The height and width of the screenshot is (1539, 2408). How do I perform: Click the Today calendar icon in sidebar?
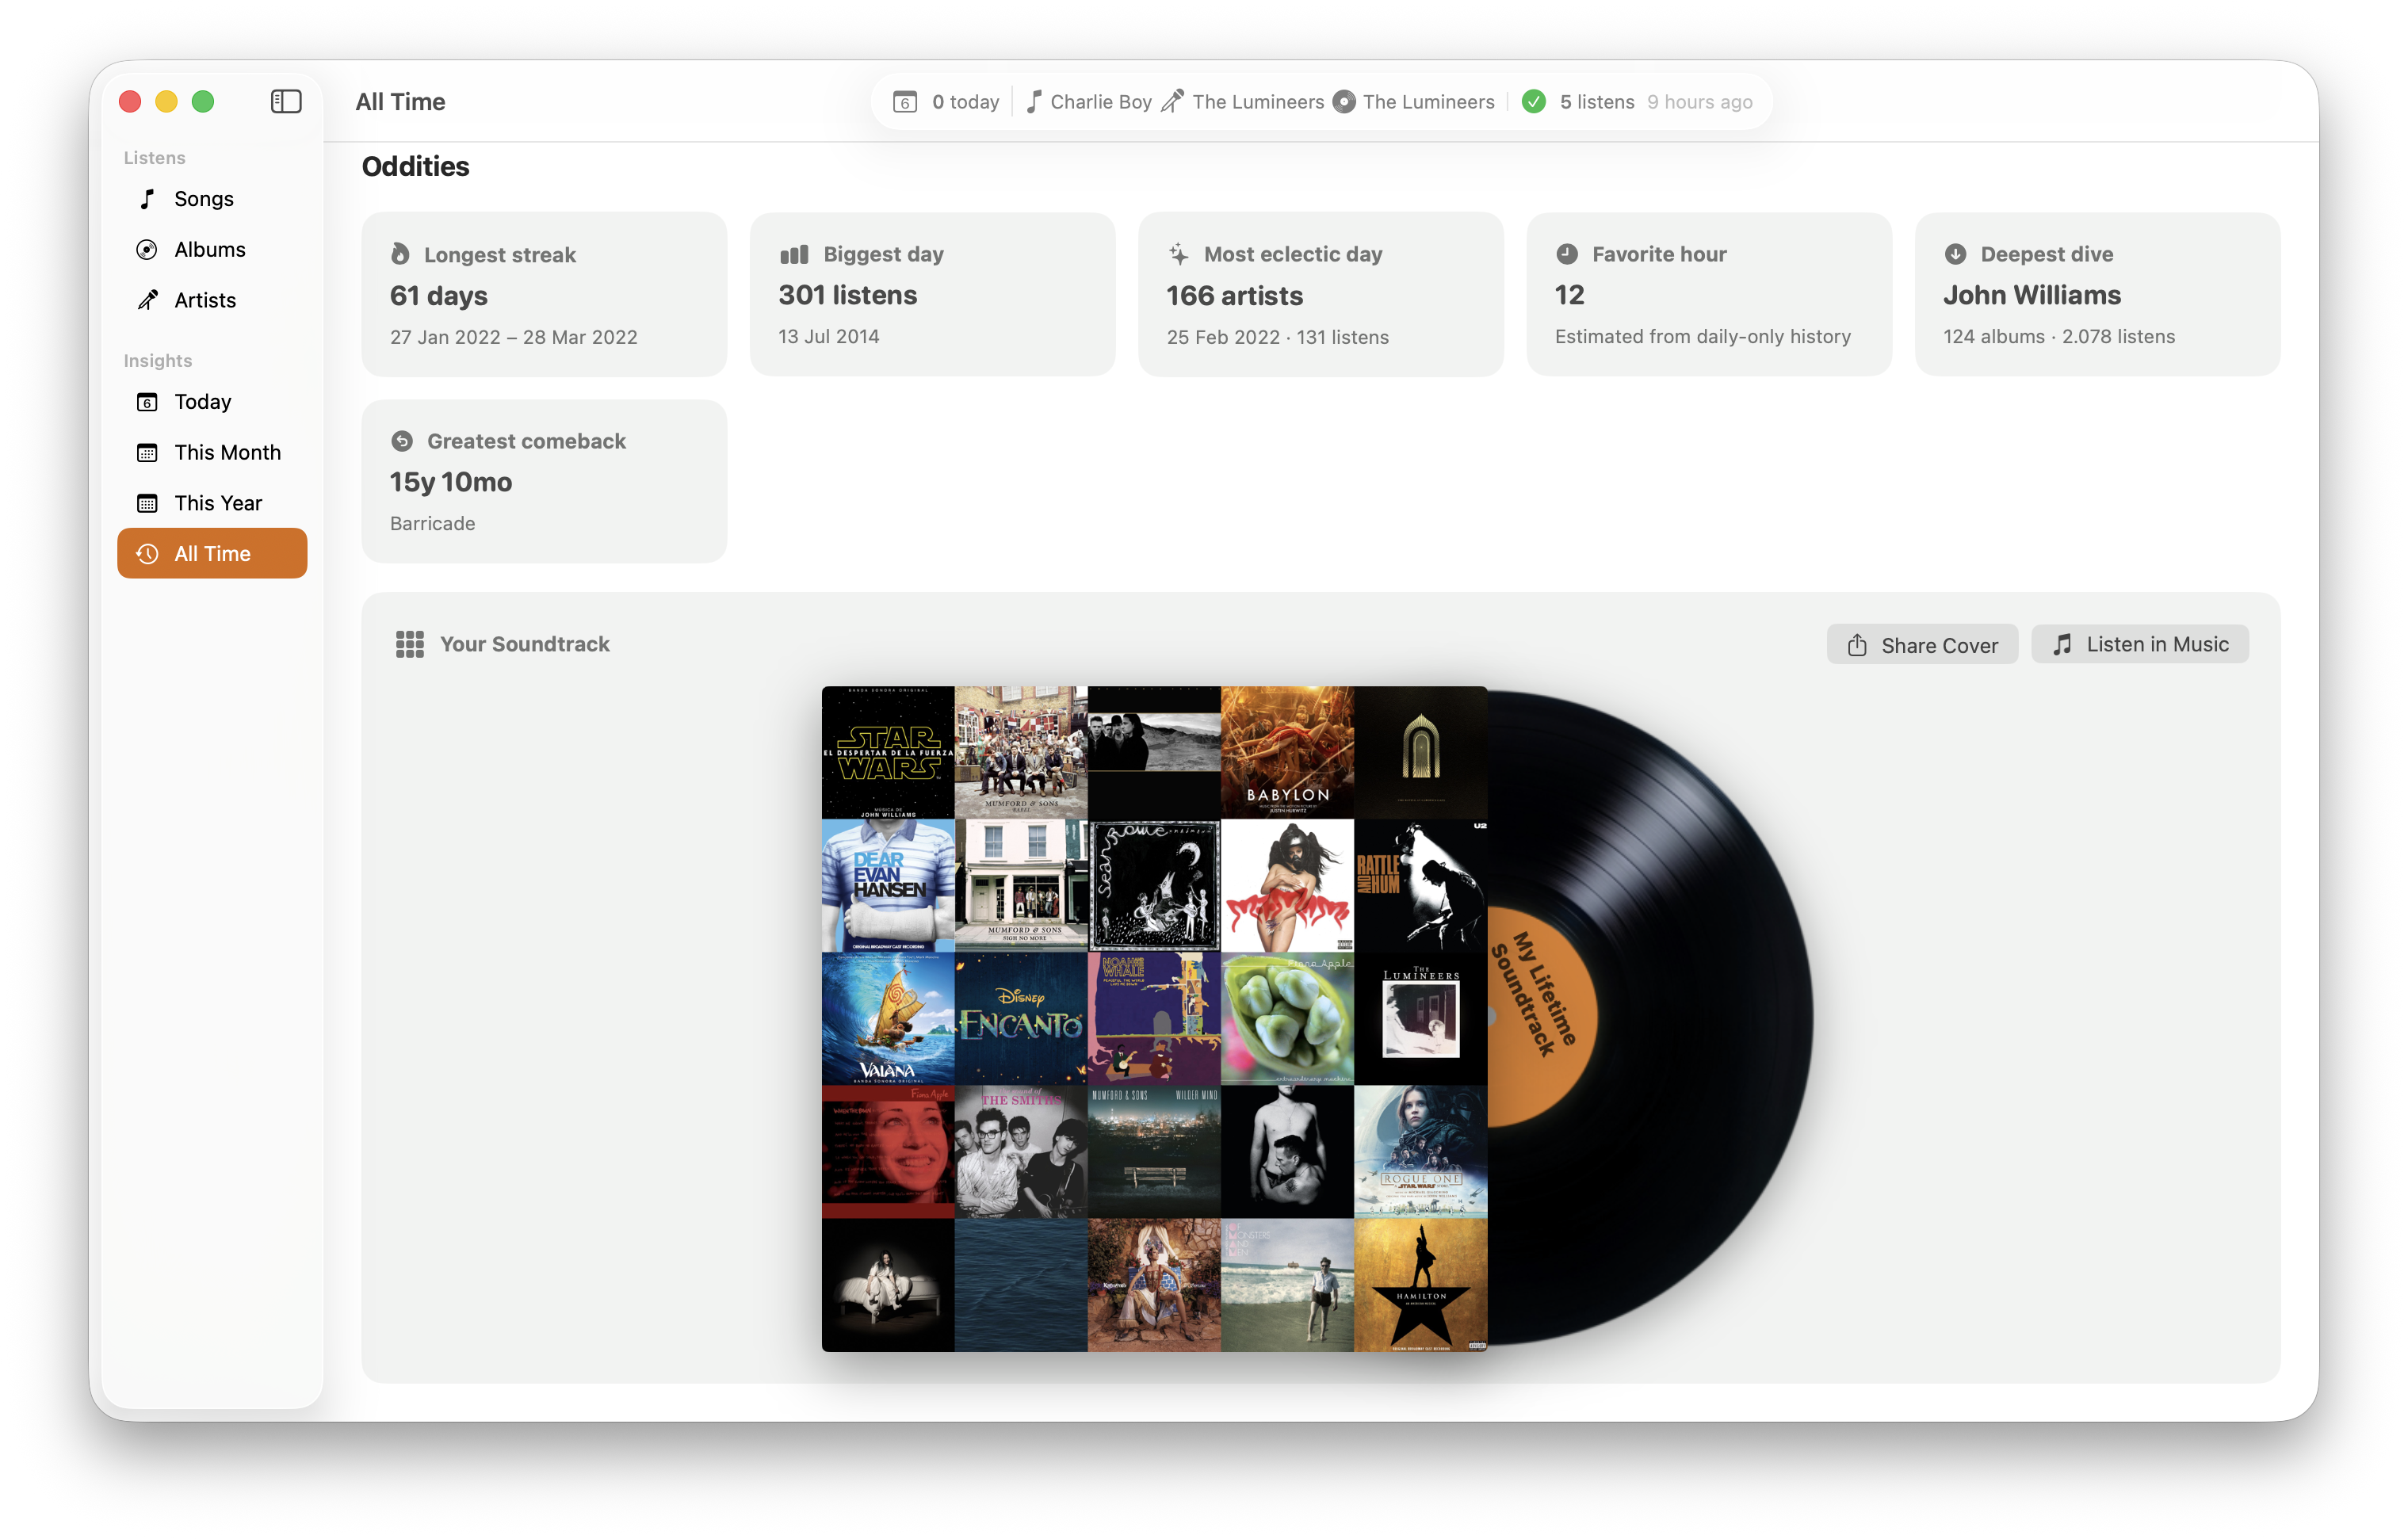coord(147,402)
